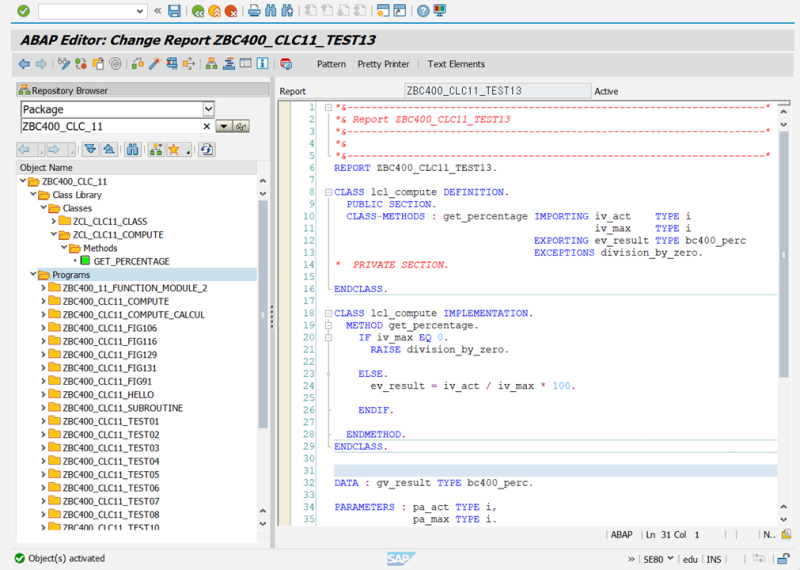Collapse the Classes folder

[43, 208]
